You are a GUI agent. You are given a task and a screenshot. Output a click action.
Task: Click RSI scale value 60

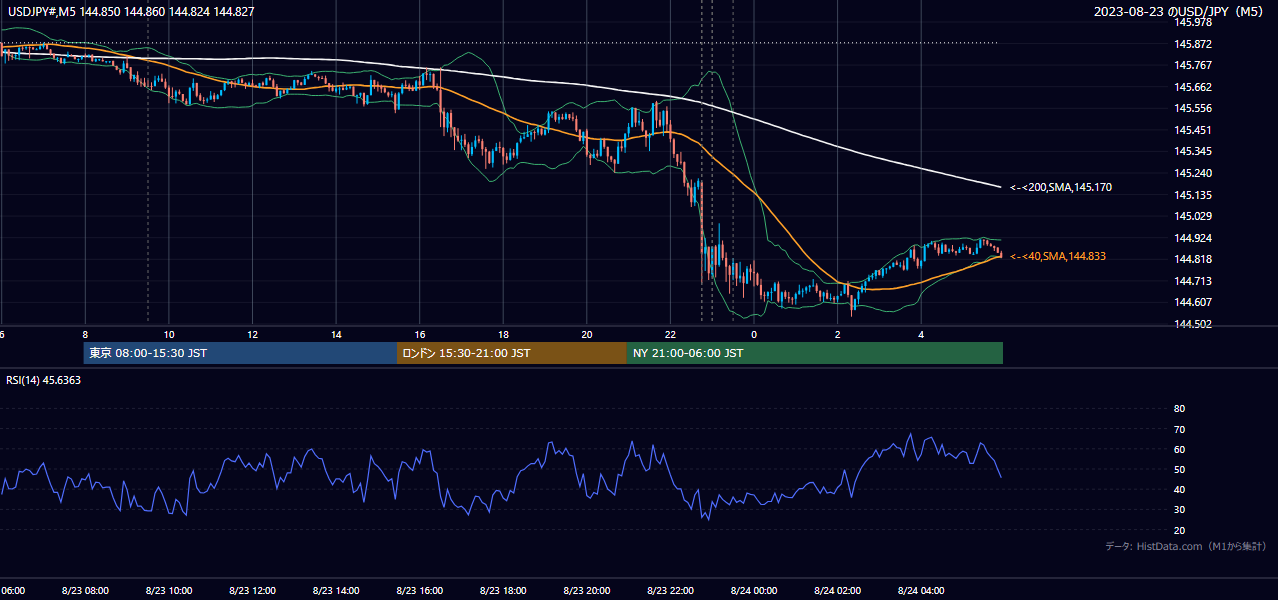click(1179, 449)
